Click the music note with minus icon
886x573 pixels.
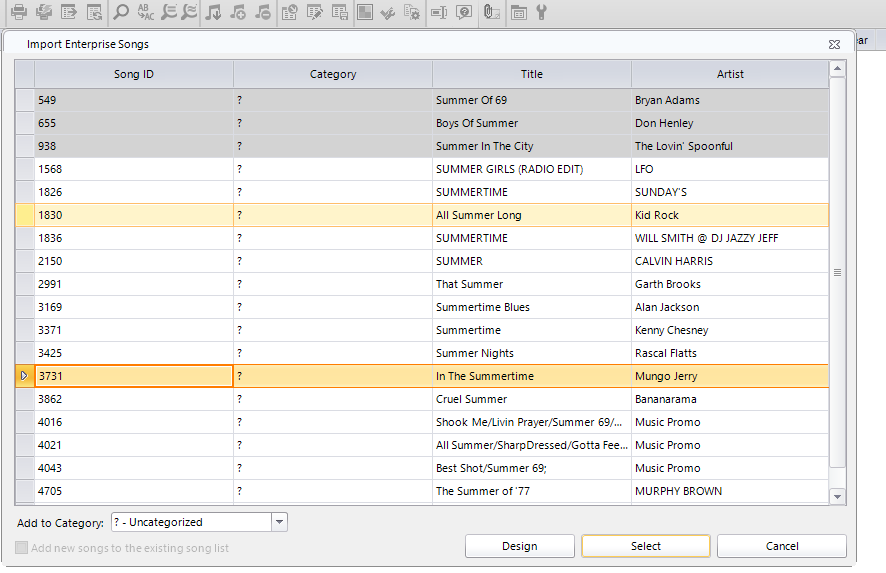tap(263, 12)
